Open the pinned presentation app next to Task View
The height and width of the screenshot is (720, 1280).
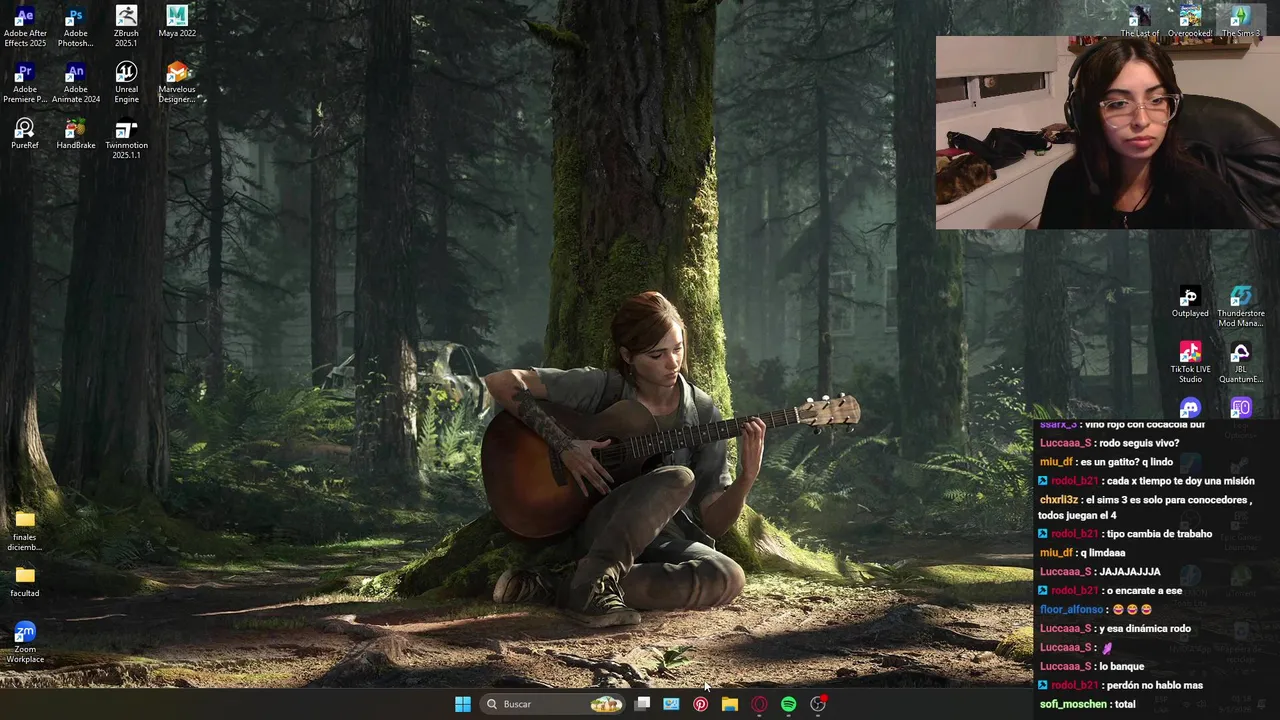coord(671,704)
